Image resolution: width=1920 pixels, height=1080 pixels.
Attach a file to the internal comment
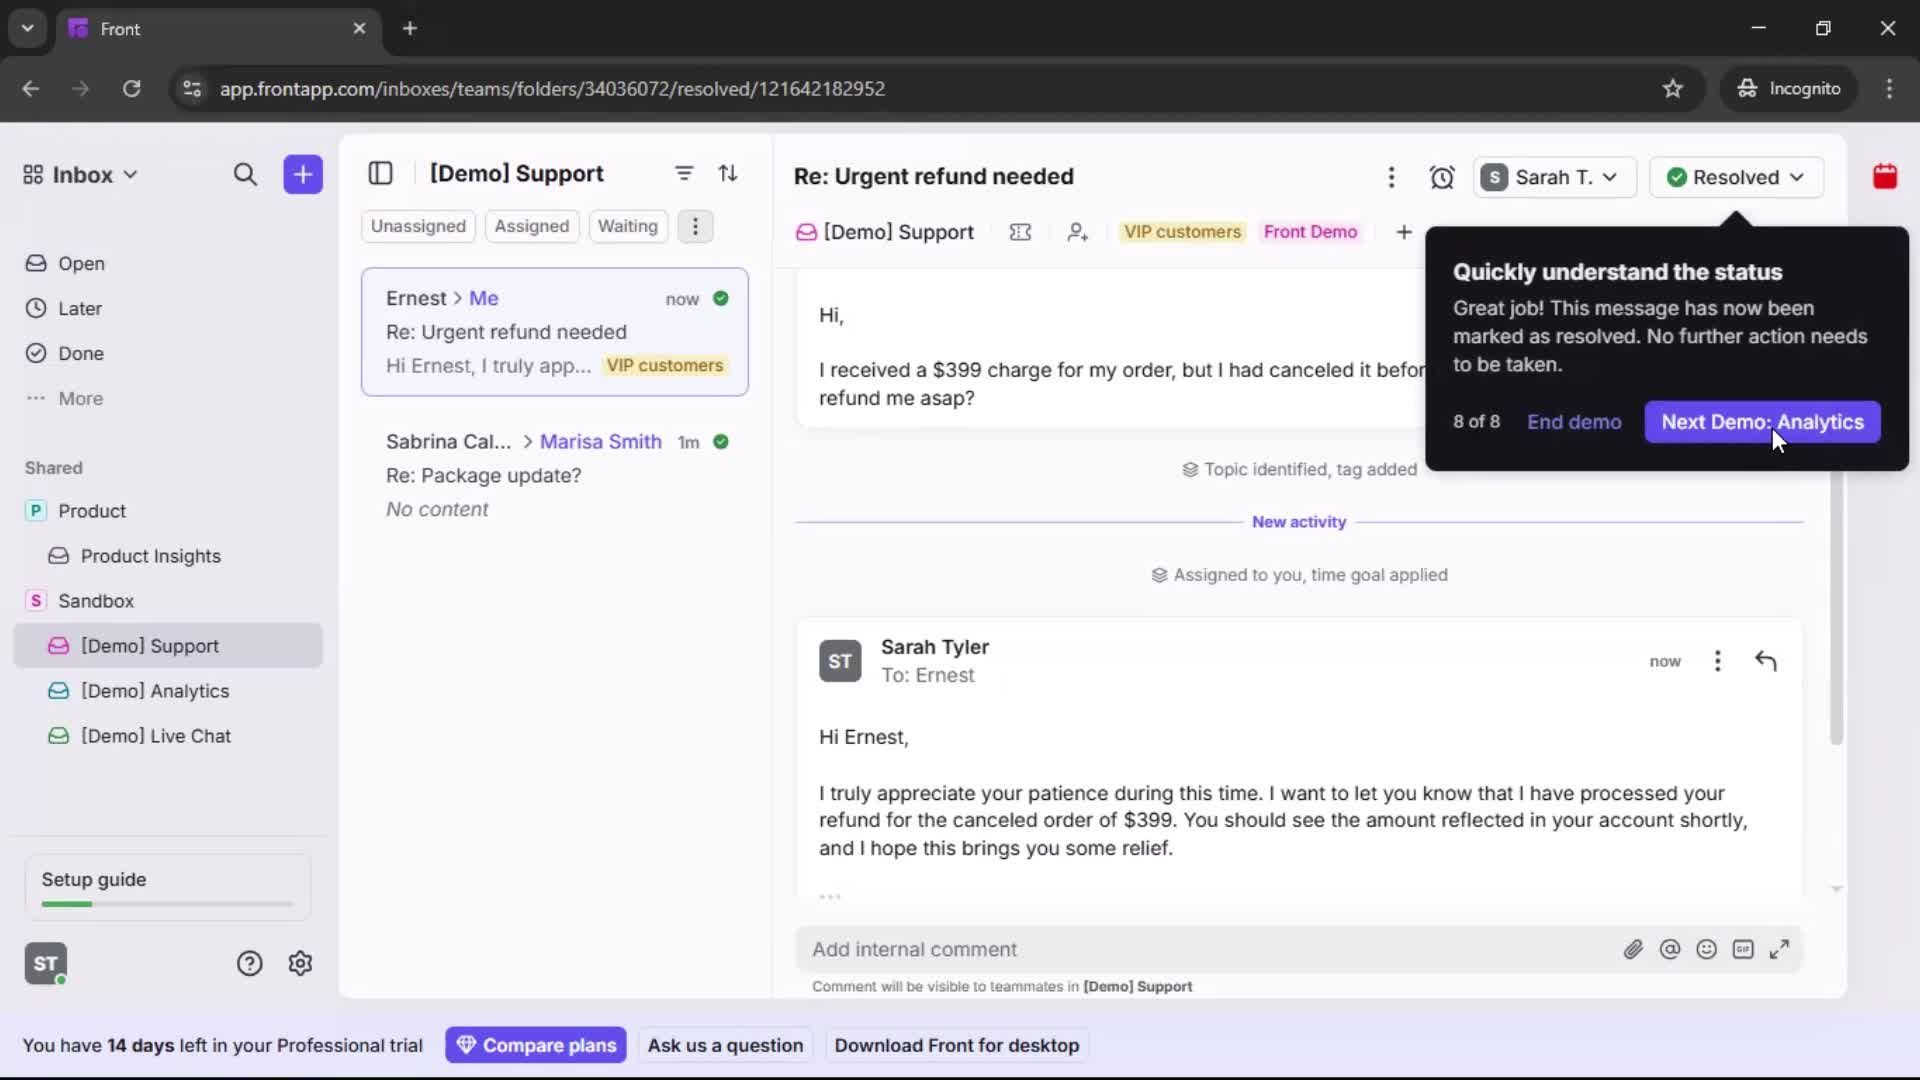pos(1634,949)
